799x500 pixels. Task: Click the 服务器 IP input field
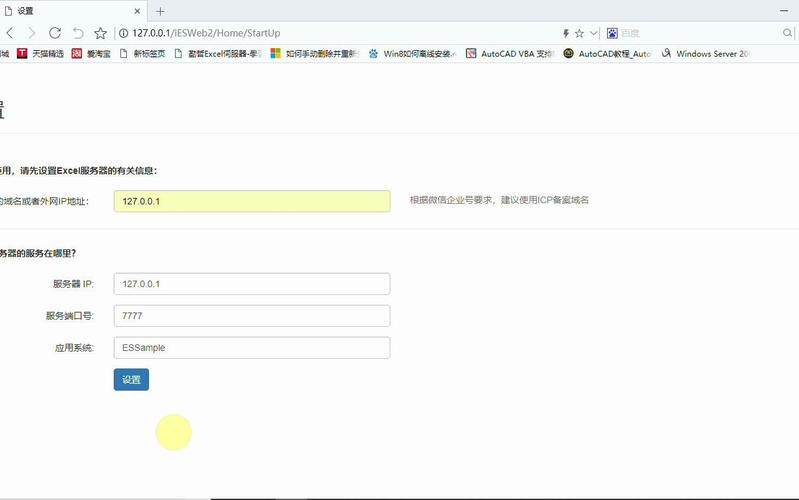tap(252, 284)
